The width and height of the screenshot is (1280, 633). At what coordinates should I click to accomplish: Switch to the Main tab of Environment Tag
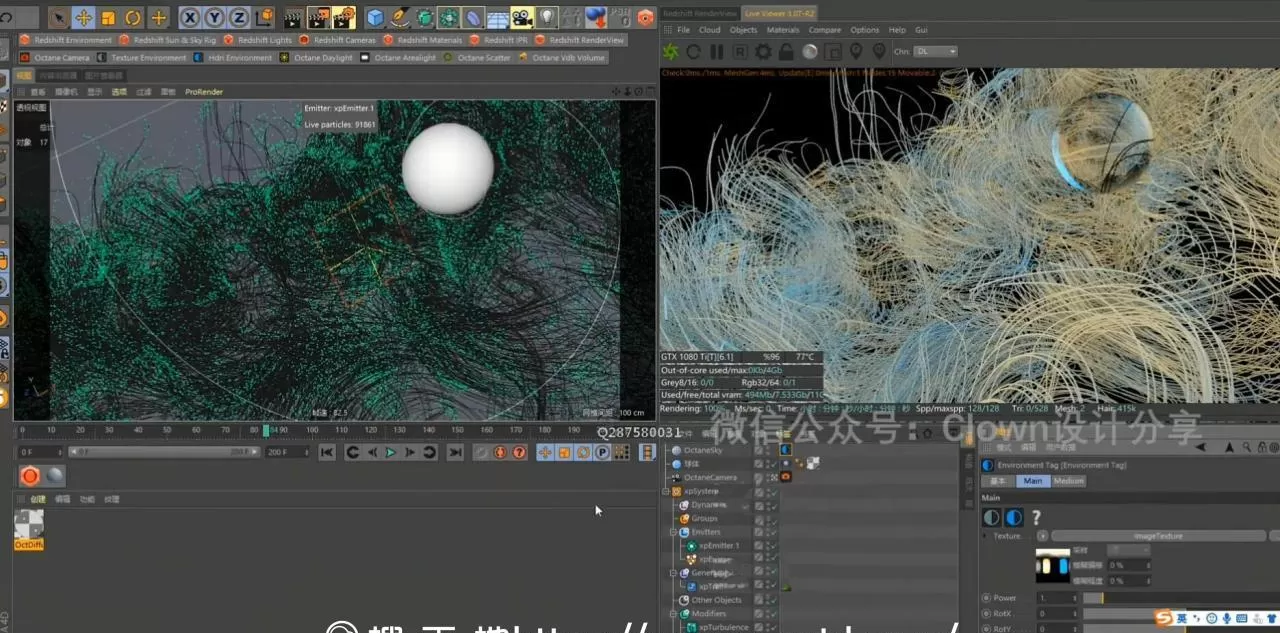click(x=1033, y=481)
